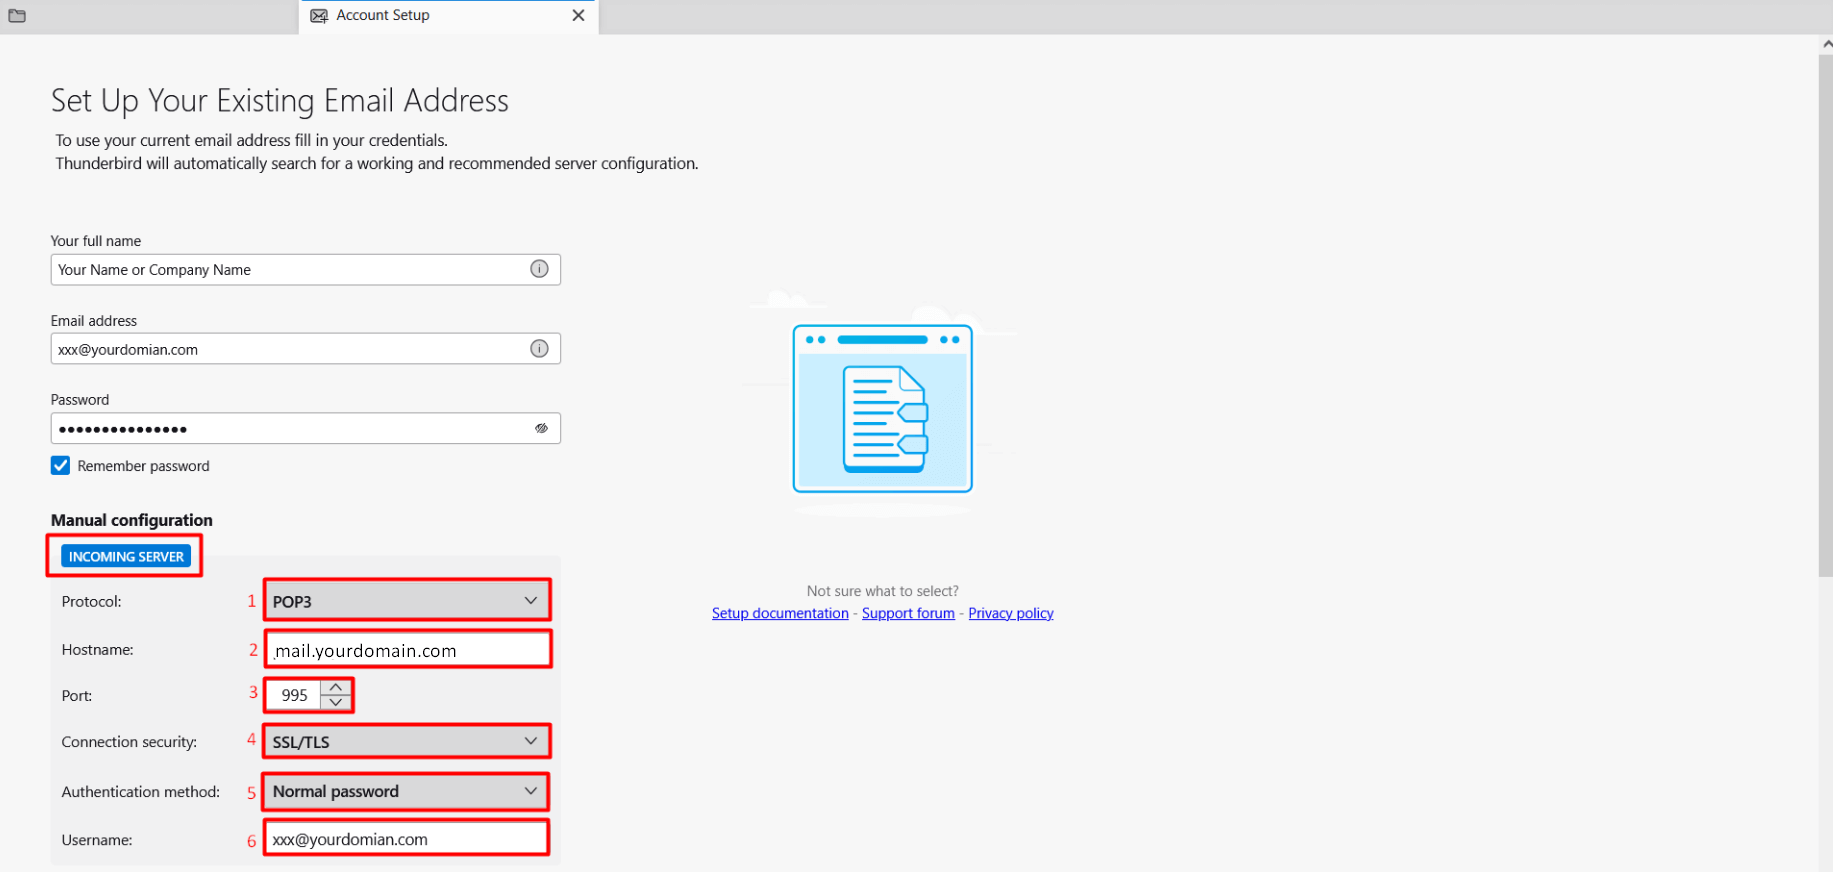Click the document illustration graphic
The image size is (1833, 872).
pyautogui.click(x=882, y=408)
